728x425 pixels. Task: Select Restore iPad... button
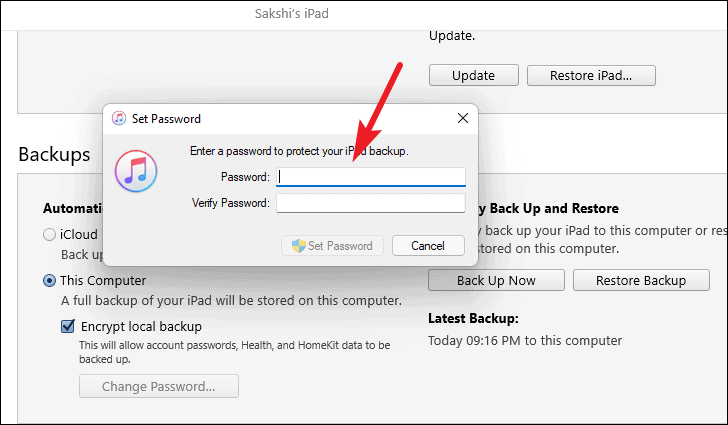[x=591, y=75]
